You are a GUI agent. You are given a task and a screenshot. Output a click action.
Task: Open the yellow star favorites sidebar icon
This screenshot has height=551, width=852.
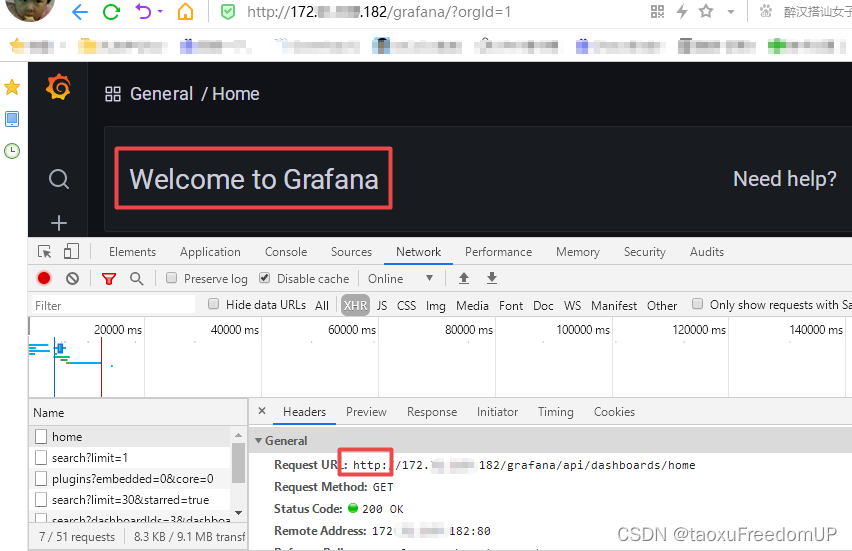pyautogui.click(x=12, y=87)
